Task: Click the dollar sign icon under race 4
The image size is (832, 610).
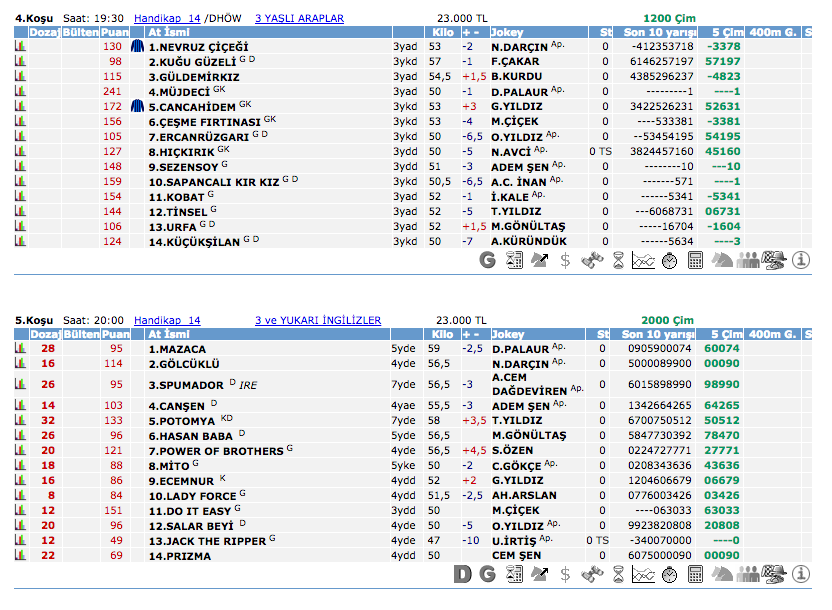Action: tap(566, 261)
